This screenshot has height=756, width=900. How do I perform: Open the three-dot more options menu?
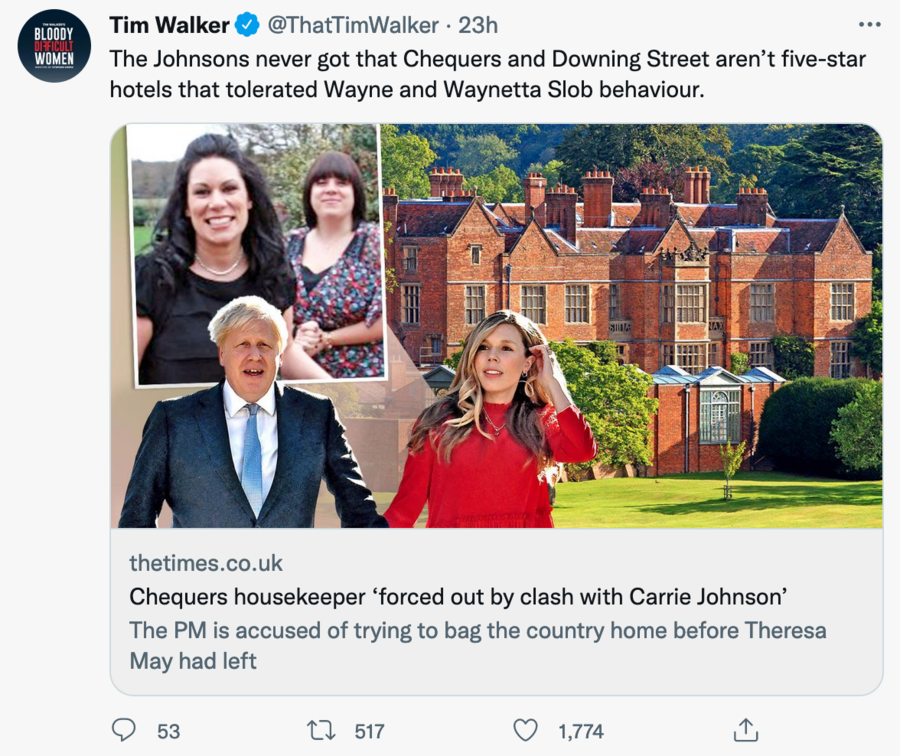pyautogui.click(x=870, y=24)
